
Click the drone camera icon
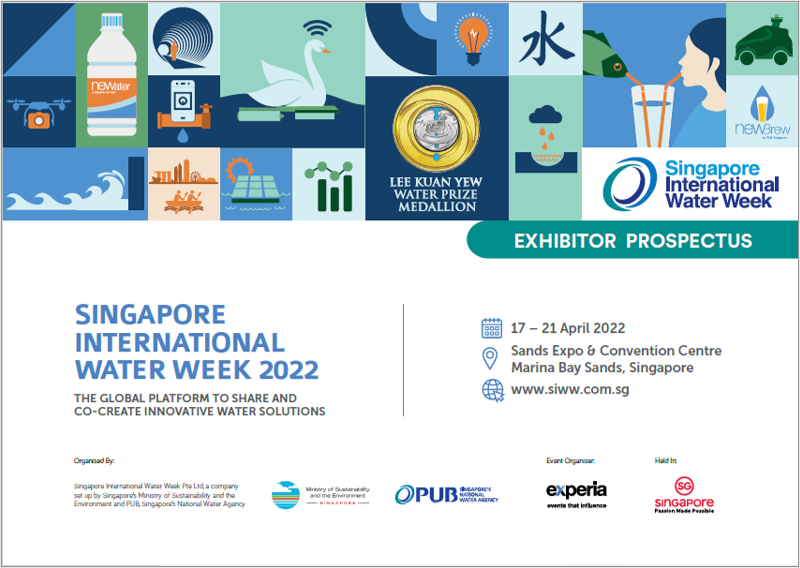coord(39,113)
